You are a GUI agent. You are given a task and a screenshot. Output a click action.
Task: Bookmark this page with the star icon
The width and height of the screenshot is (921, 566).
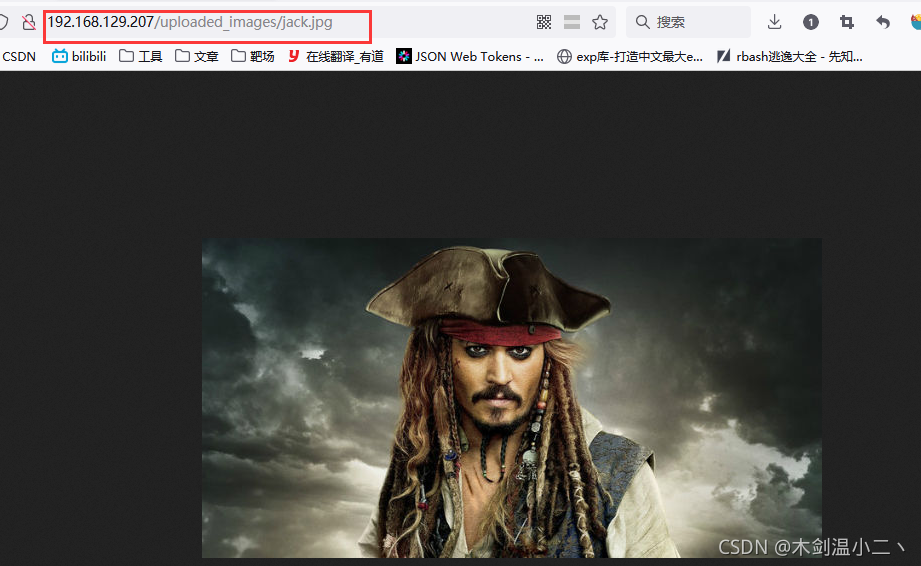pos(600,22)
